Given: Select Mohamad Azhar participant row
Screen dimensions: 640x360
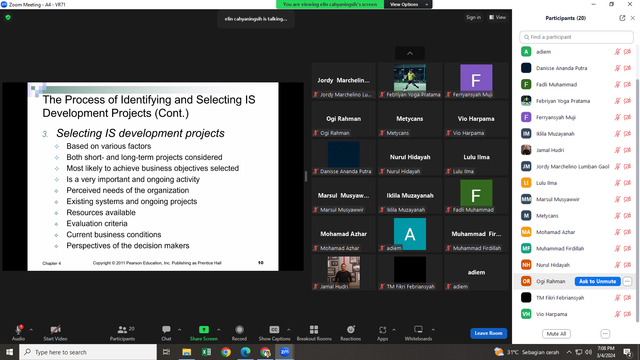Looking at the screenshot, I should tap(576, 232).
